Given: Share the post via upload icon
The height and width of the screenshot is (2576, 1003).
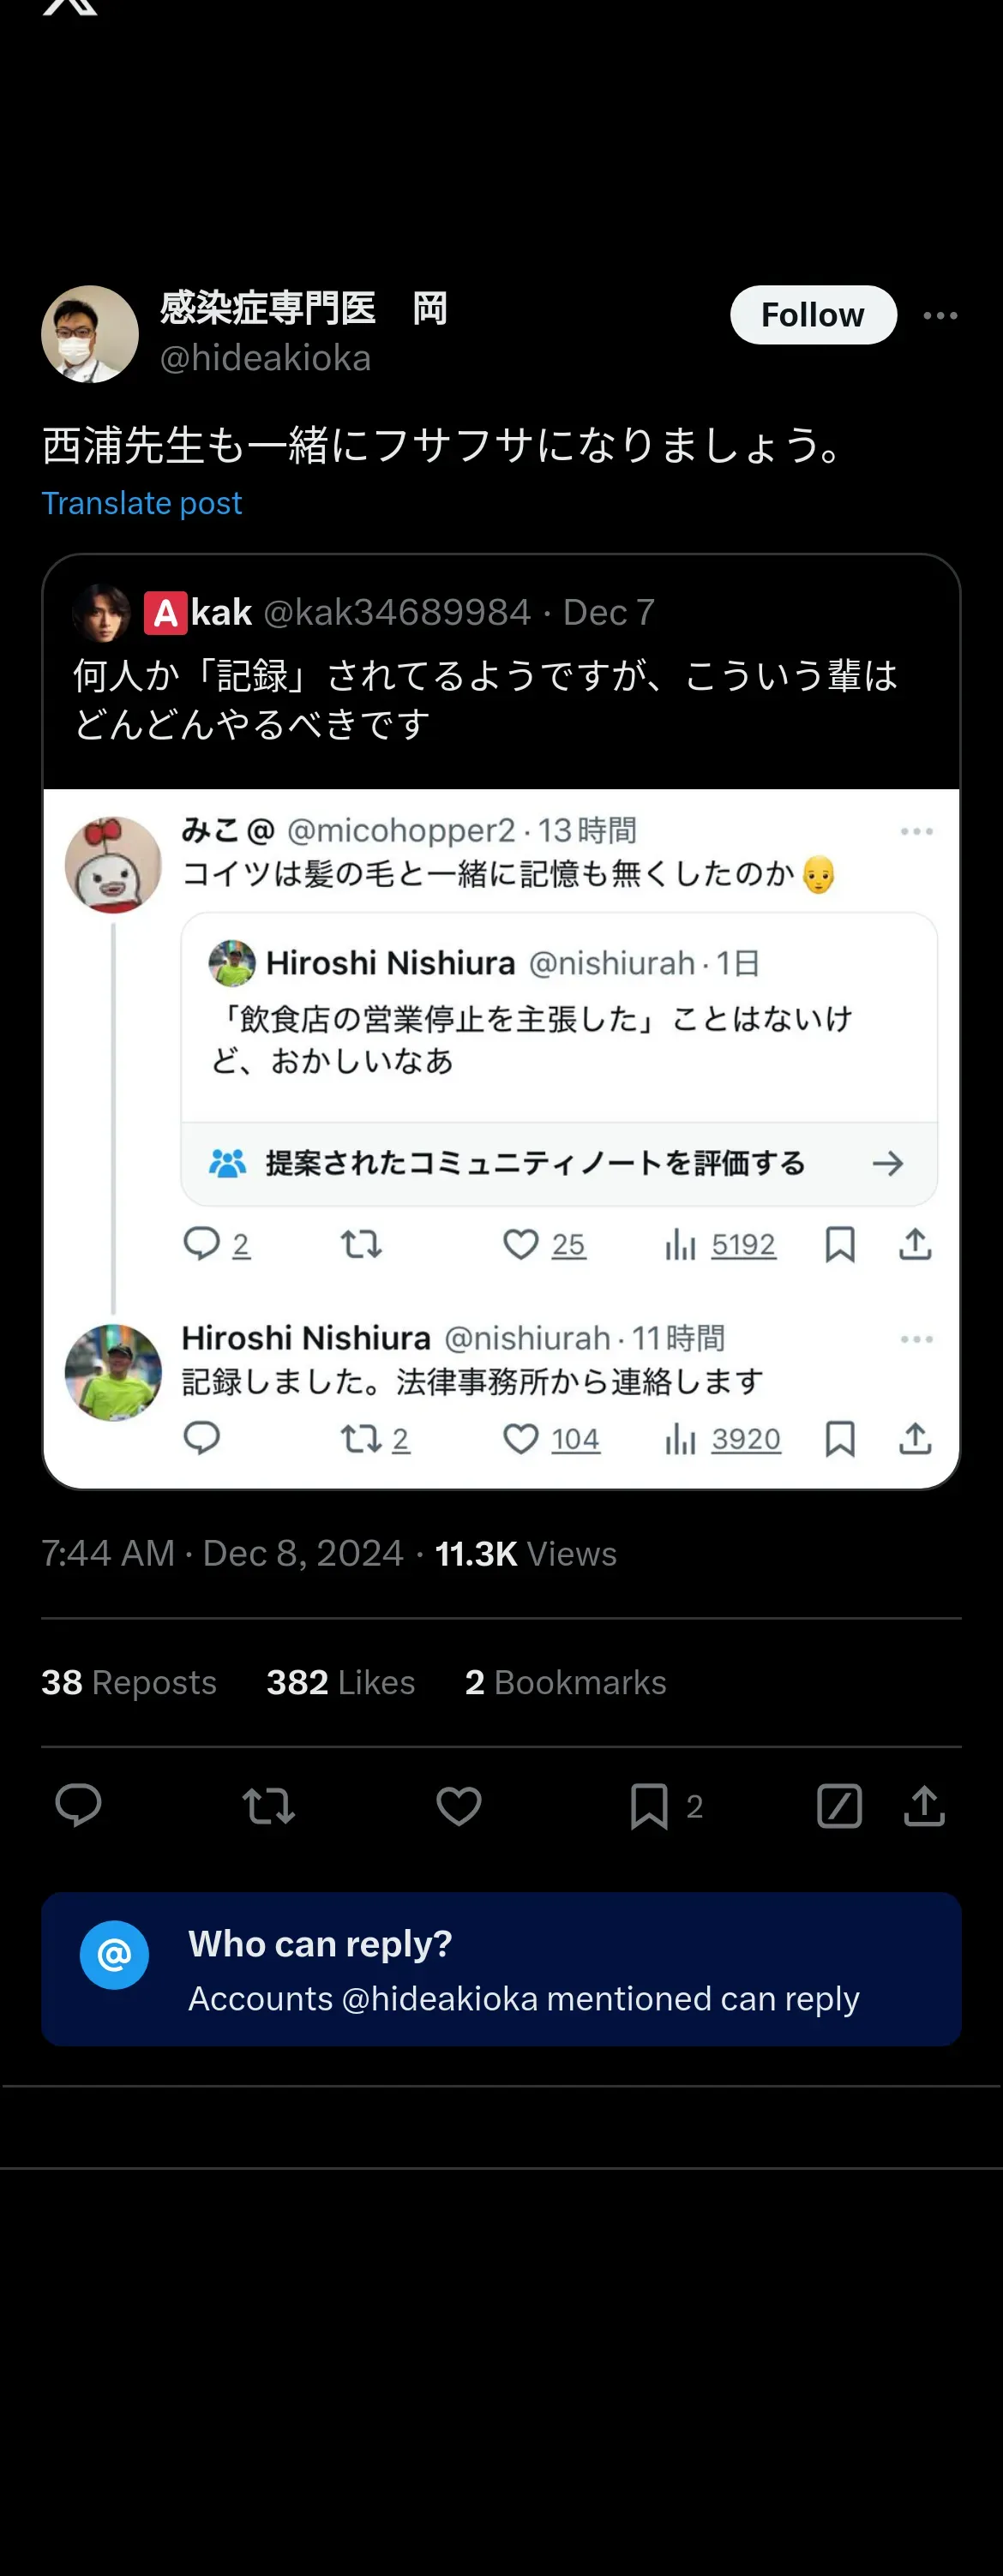Looking at the screenshot, I should click(x=924, y=1806).
